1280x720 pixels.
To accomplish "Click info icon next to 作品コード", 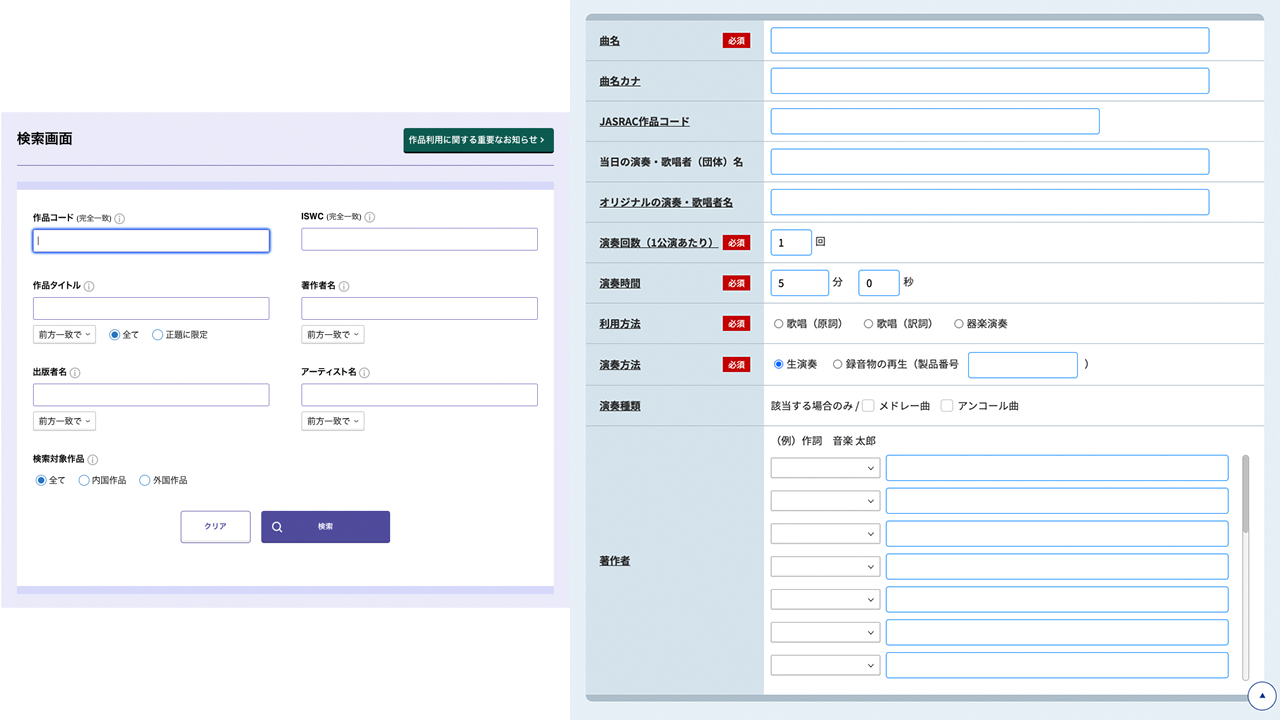I will 119,218.
